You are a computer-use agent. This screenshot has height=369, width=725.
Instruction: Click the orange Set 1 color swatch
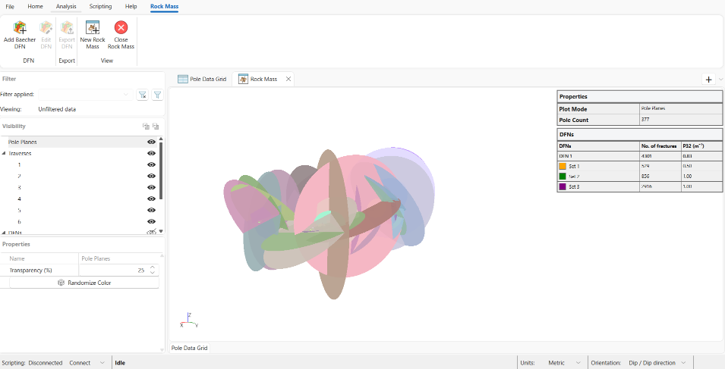coord(562,166)
